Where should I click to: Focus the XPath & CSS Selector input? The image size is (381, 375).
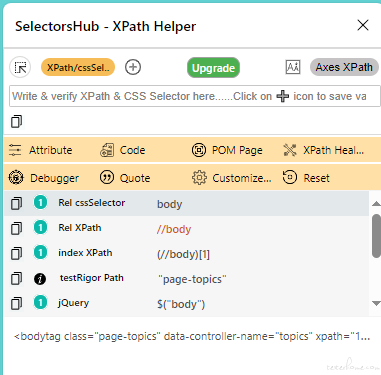[x=195, y=96]
